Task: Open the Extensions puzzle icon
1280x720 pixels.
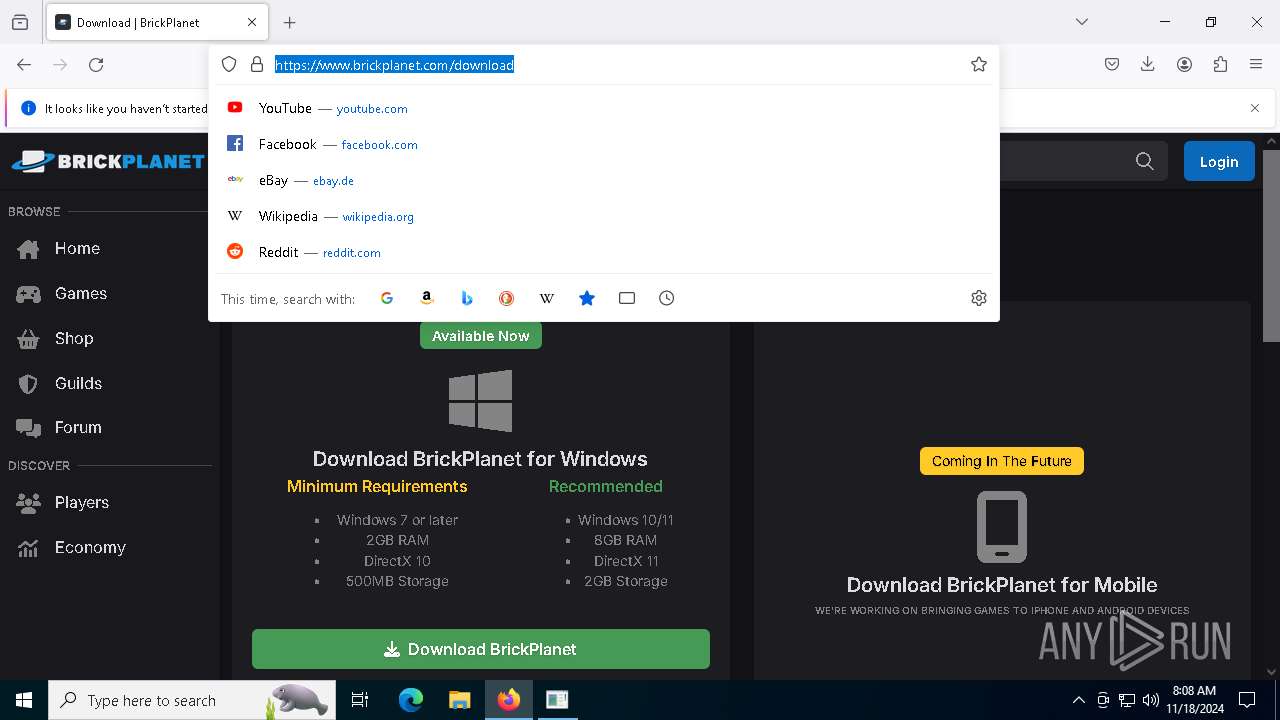Action: (x=1220, y=64)
